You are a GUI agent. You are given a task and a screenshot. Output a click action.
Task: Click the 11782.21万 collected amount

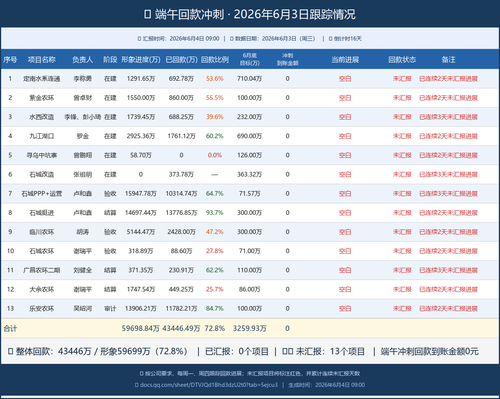[x=181, y=309]
